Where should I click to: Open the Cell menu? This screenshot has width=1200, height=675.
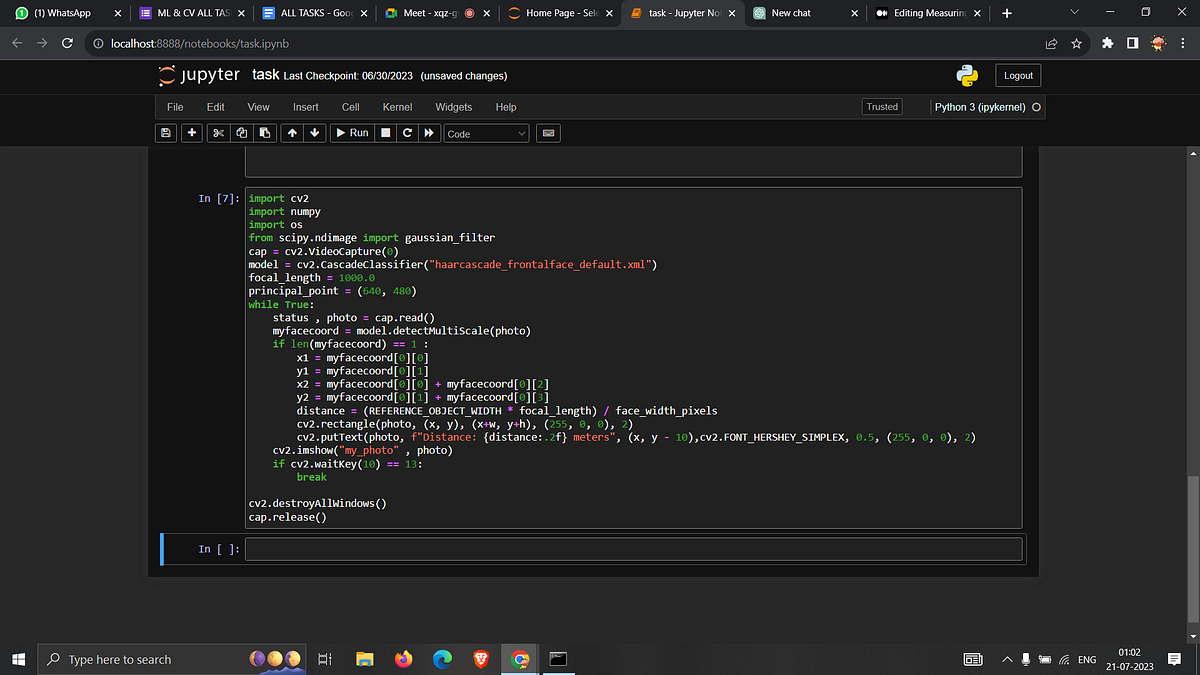(x=350, y=107)
